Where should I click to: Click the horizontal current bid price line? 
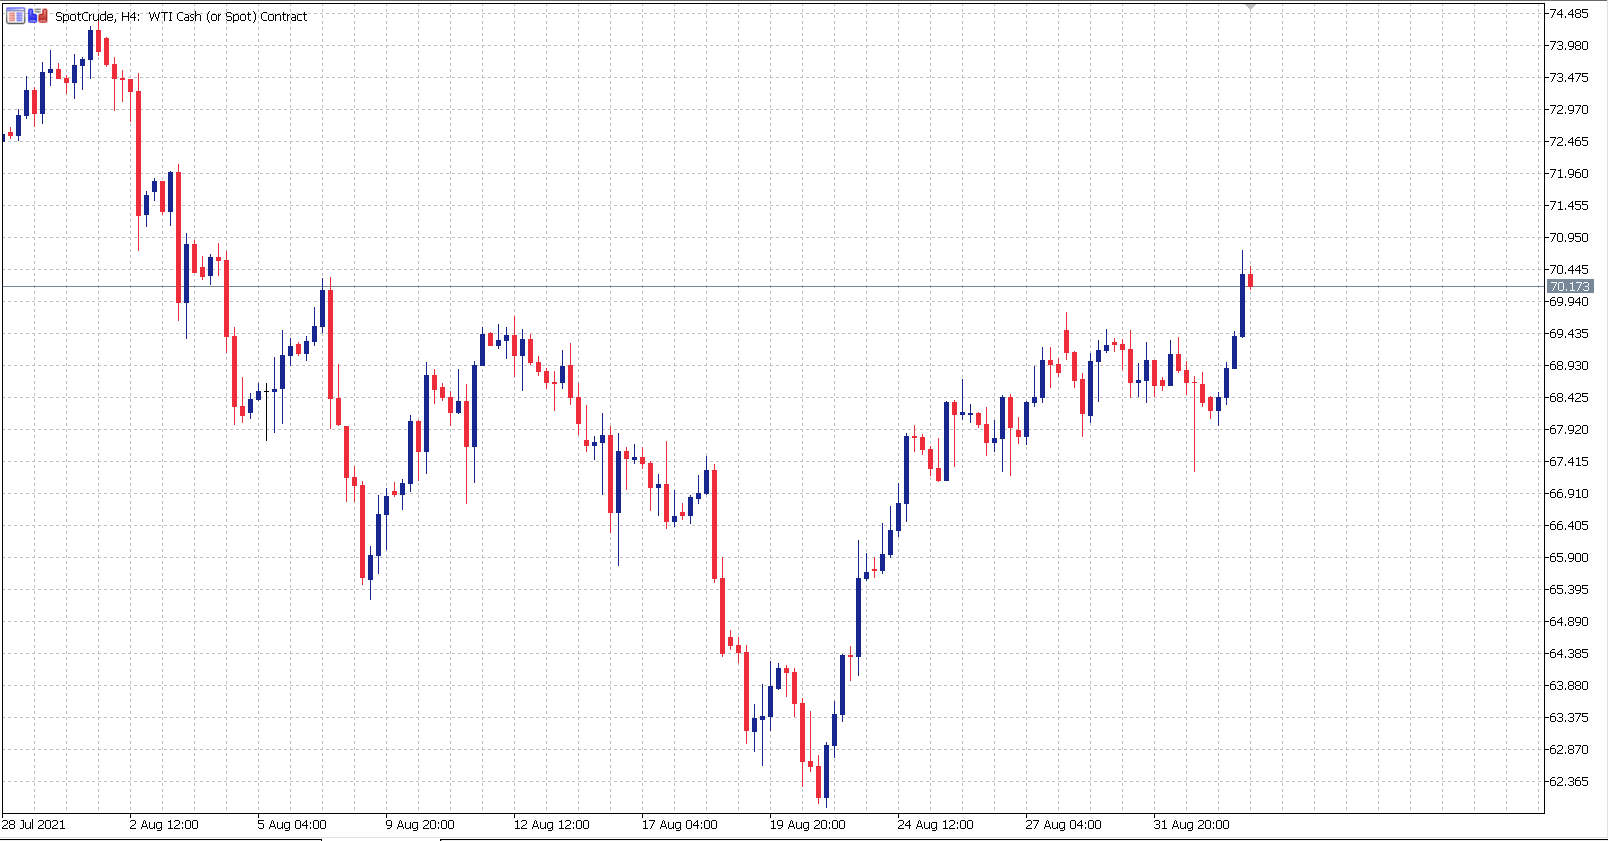point(700,287)
